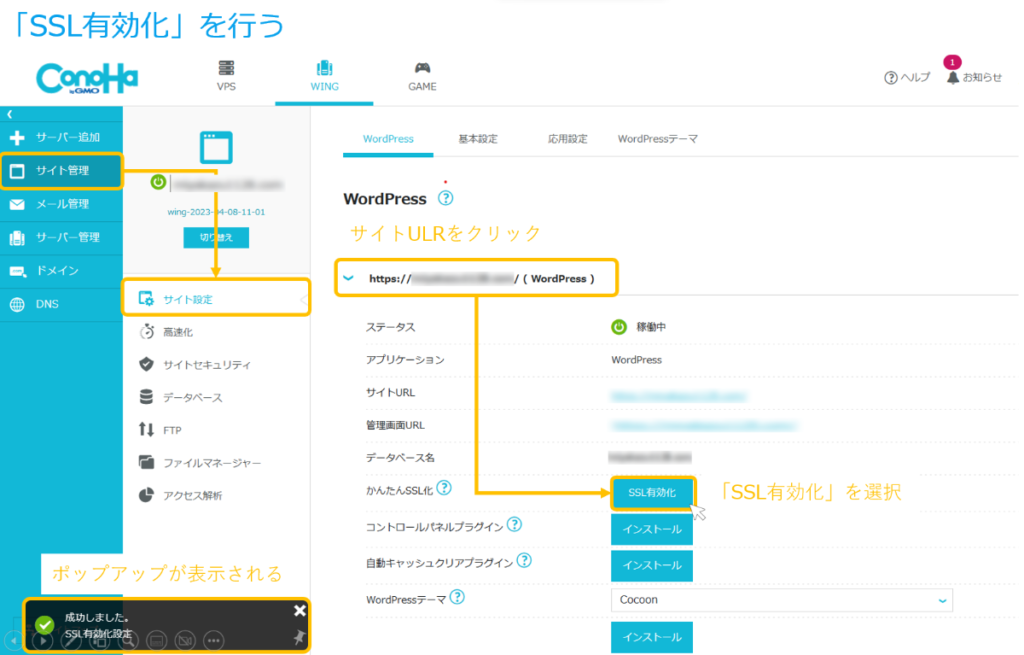Collapse the left sidebar with the arrow
The width and height of the screenshot is (1024, 655).
10,114
